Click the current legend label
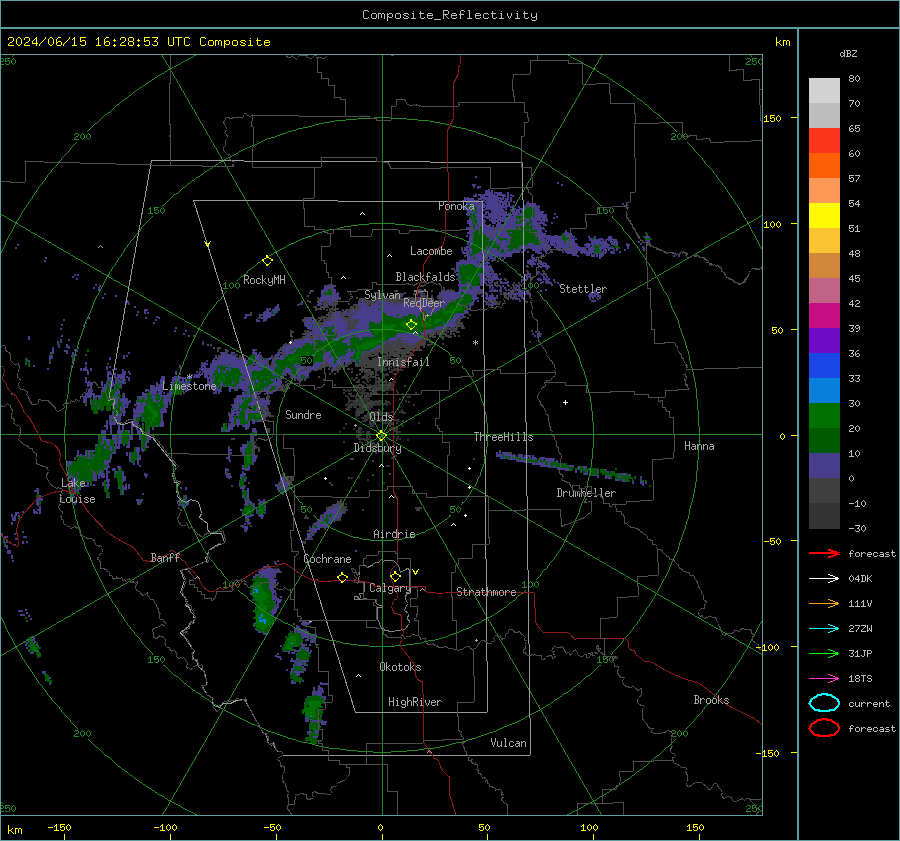This screenshot has width=900, height=841. coord(868,703)
